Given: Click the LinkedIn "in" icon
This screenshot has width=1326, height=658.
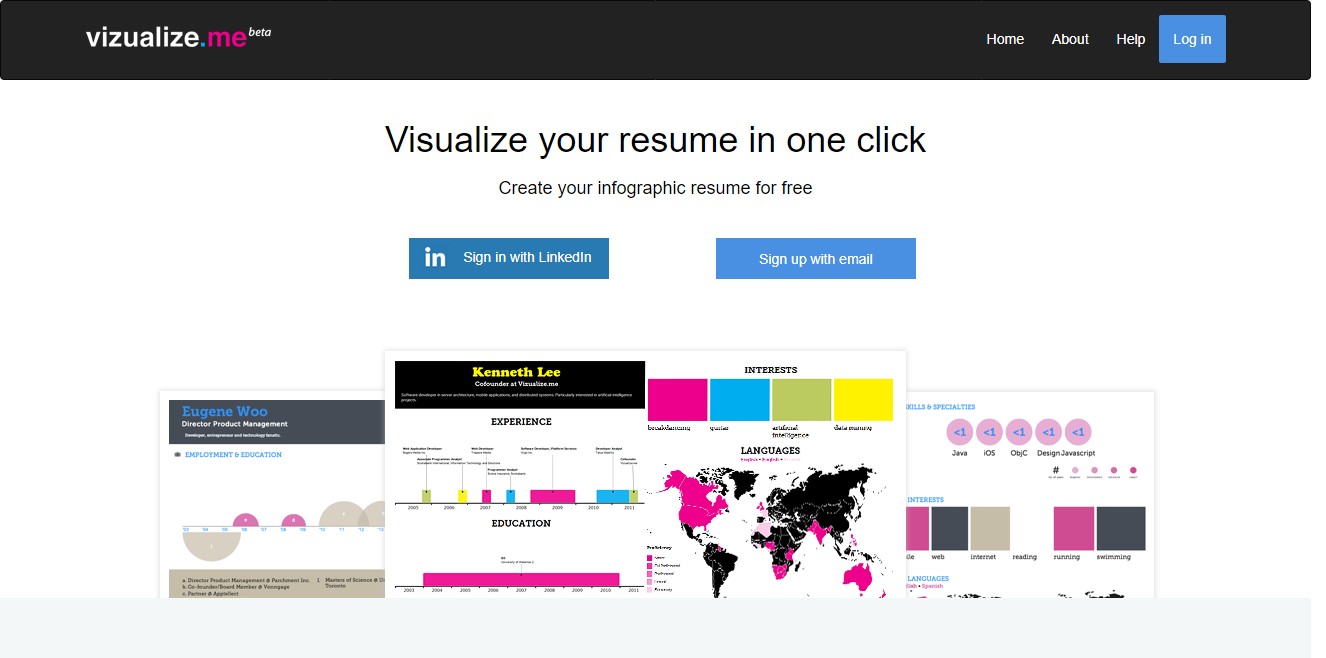Looking at the screenshot, I should tap(435, 258).
